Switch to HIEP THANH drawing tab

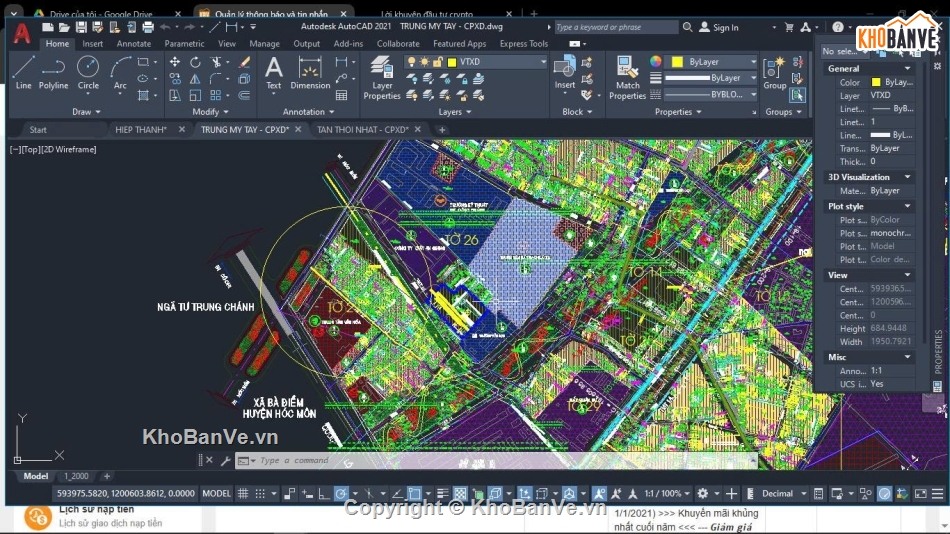[141, 129]
